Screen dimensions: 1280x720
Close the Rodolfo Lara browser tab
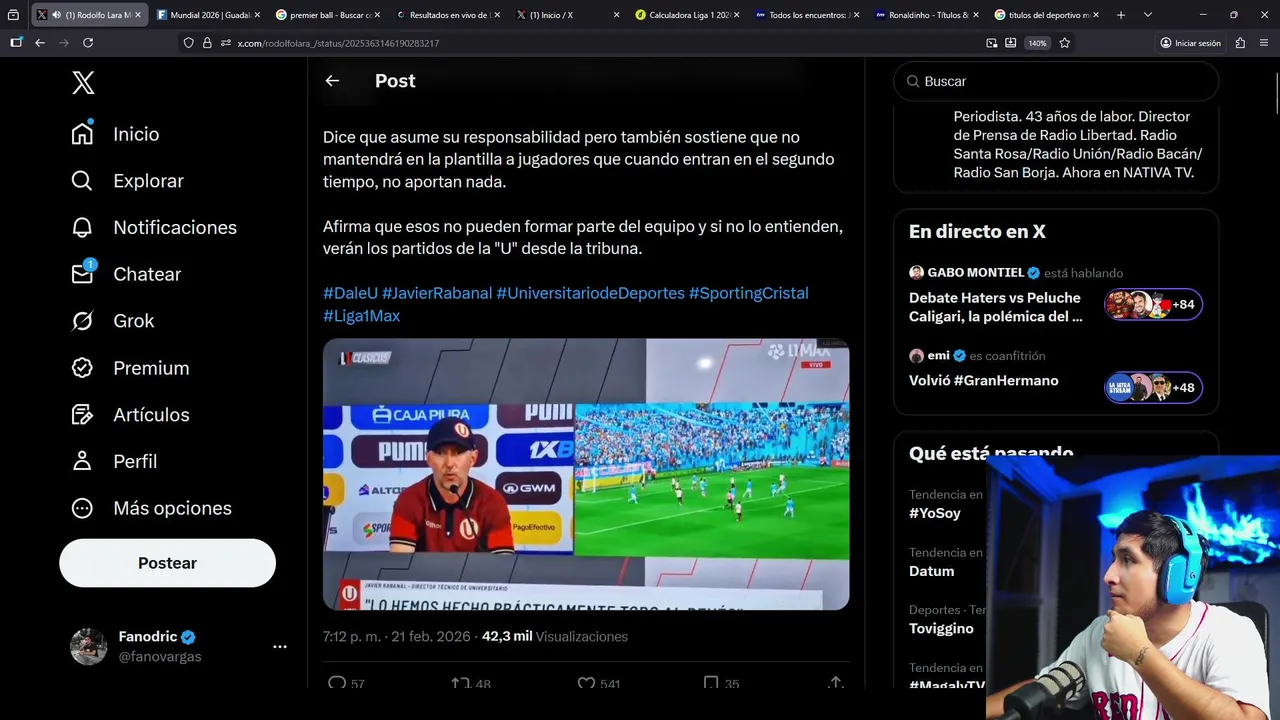(x=136, y=15)
